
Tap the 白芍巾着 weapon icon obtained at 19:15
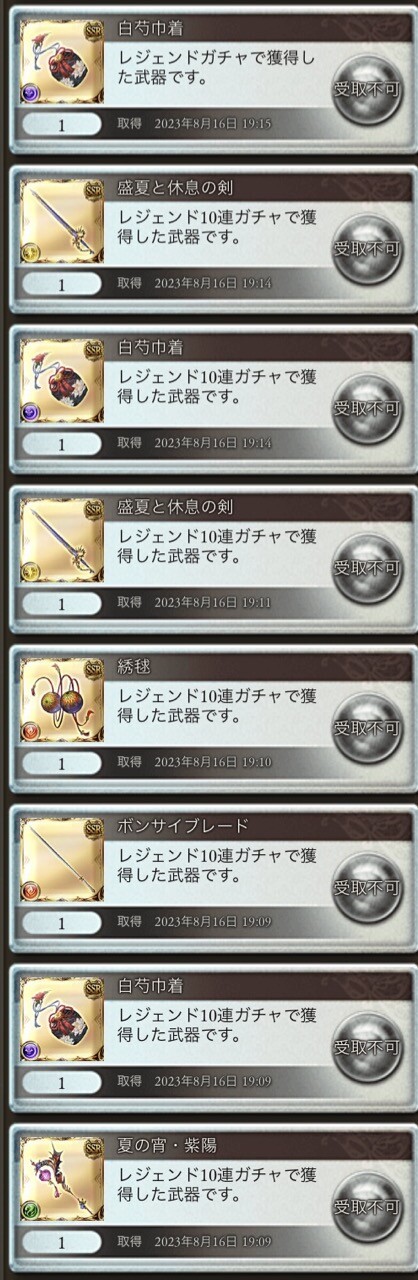pyautogui.click(x=61, y=61)
